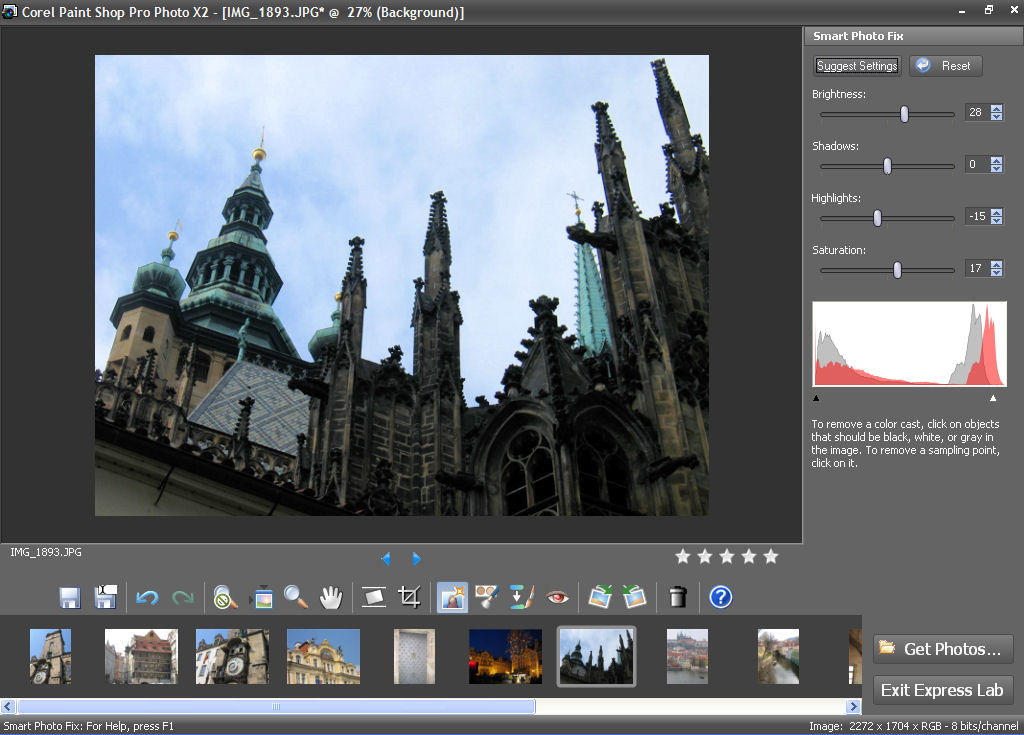
Task: Activate the Smart Photo Fix tool
Action: pyautogui.click(x=451, y=597)
